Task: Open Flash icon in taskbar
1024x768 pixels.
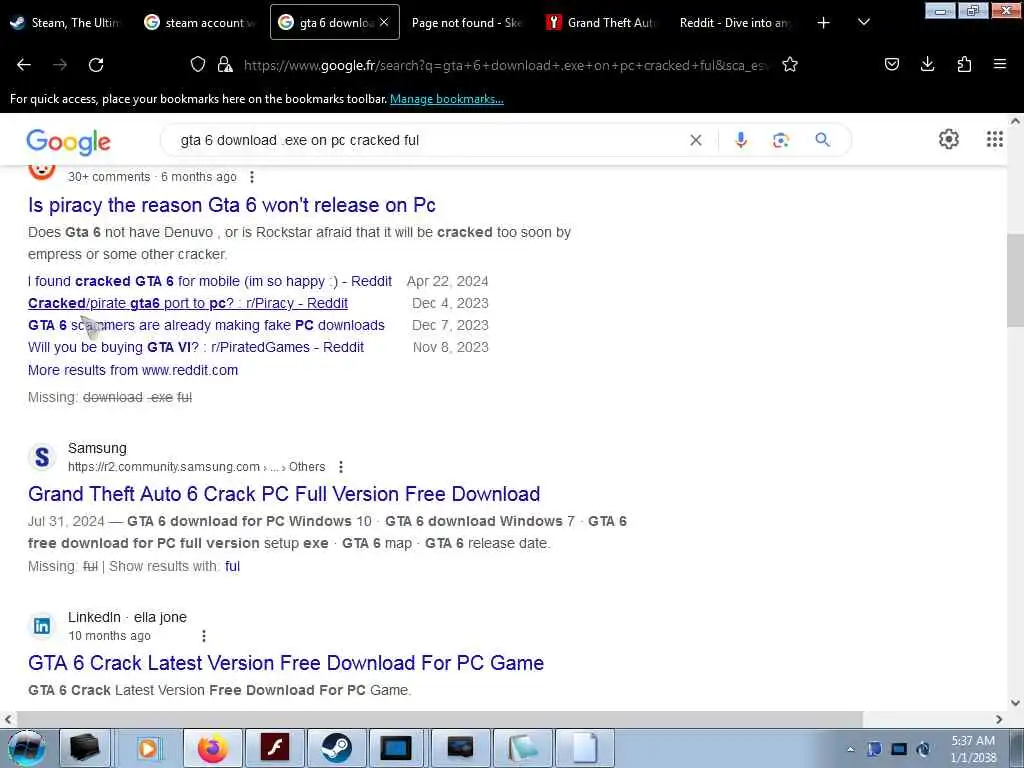Action: click(274, 748)
